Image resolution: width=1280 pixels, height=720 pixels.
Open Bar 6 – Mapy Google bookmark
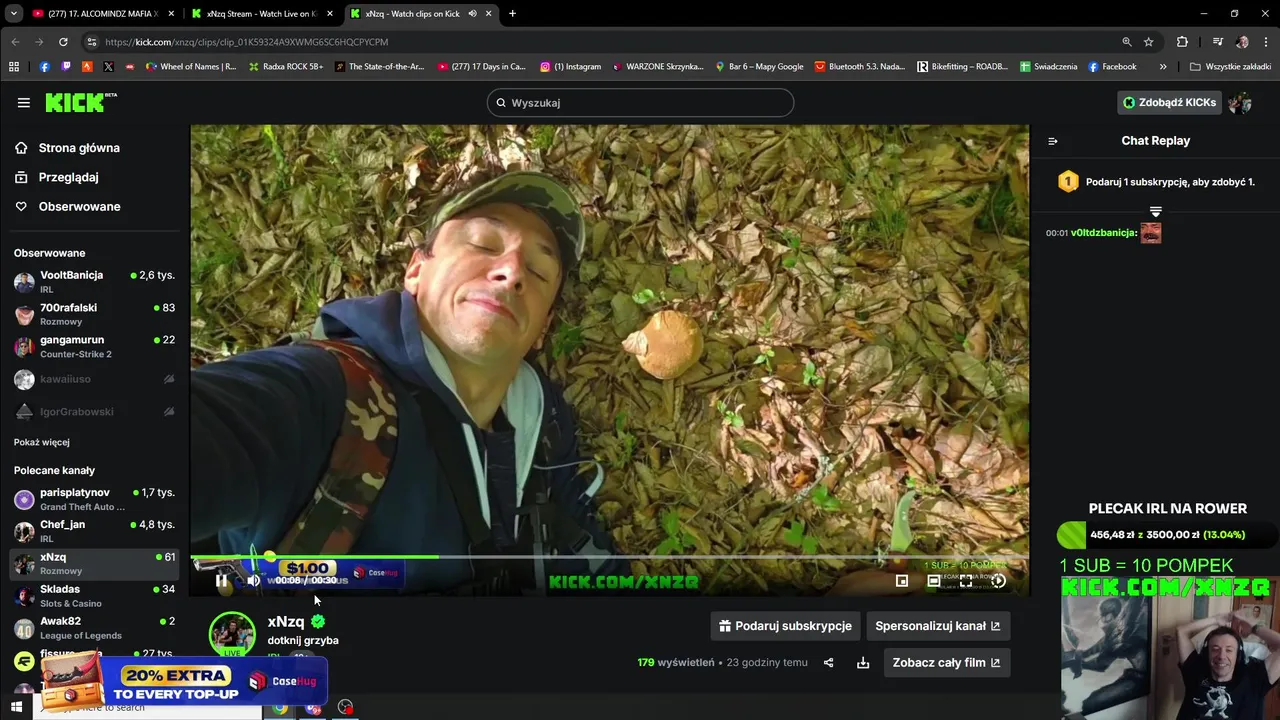pyautogui.click(x=759, y=67)
